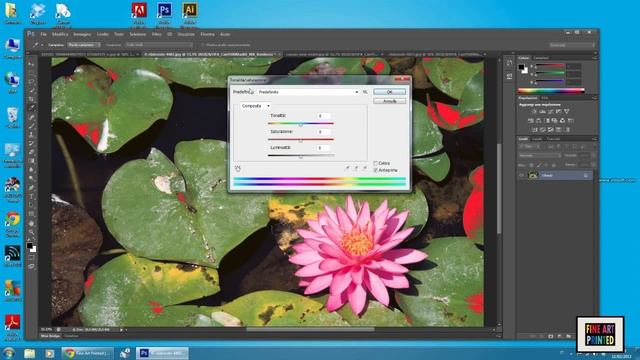The width and height of the screenshot is (640, 360).
Task: Click the Photoshop taskbar button
Action: click(x=162, y=353)
